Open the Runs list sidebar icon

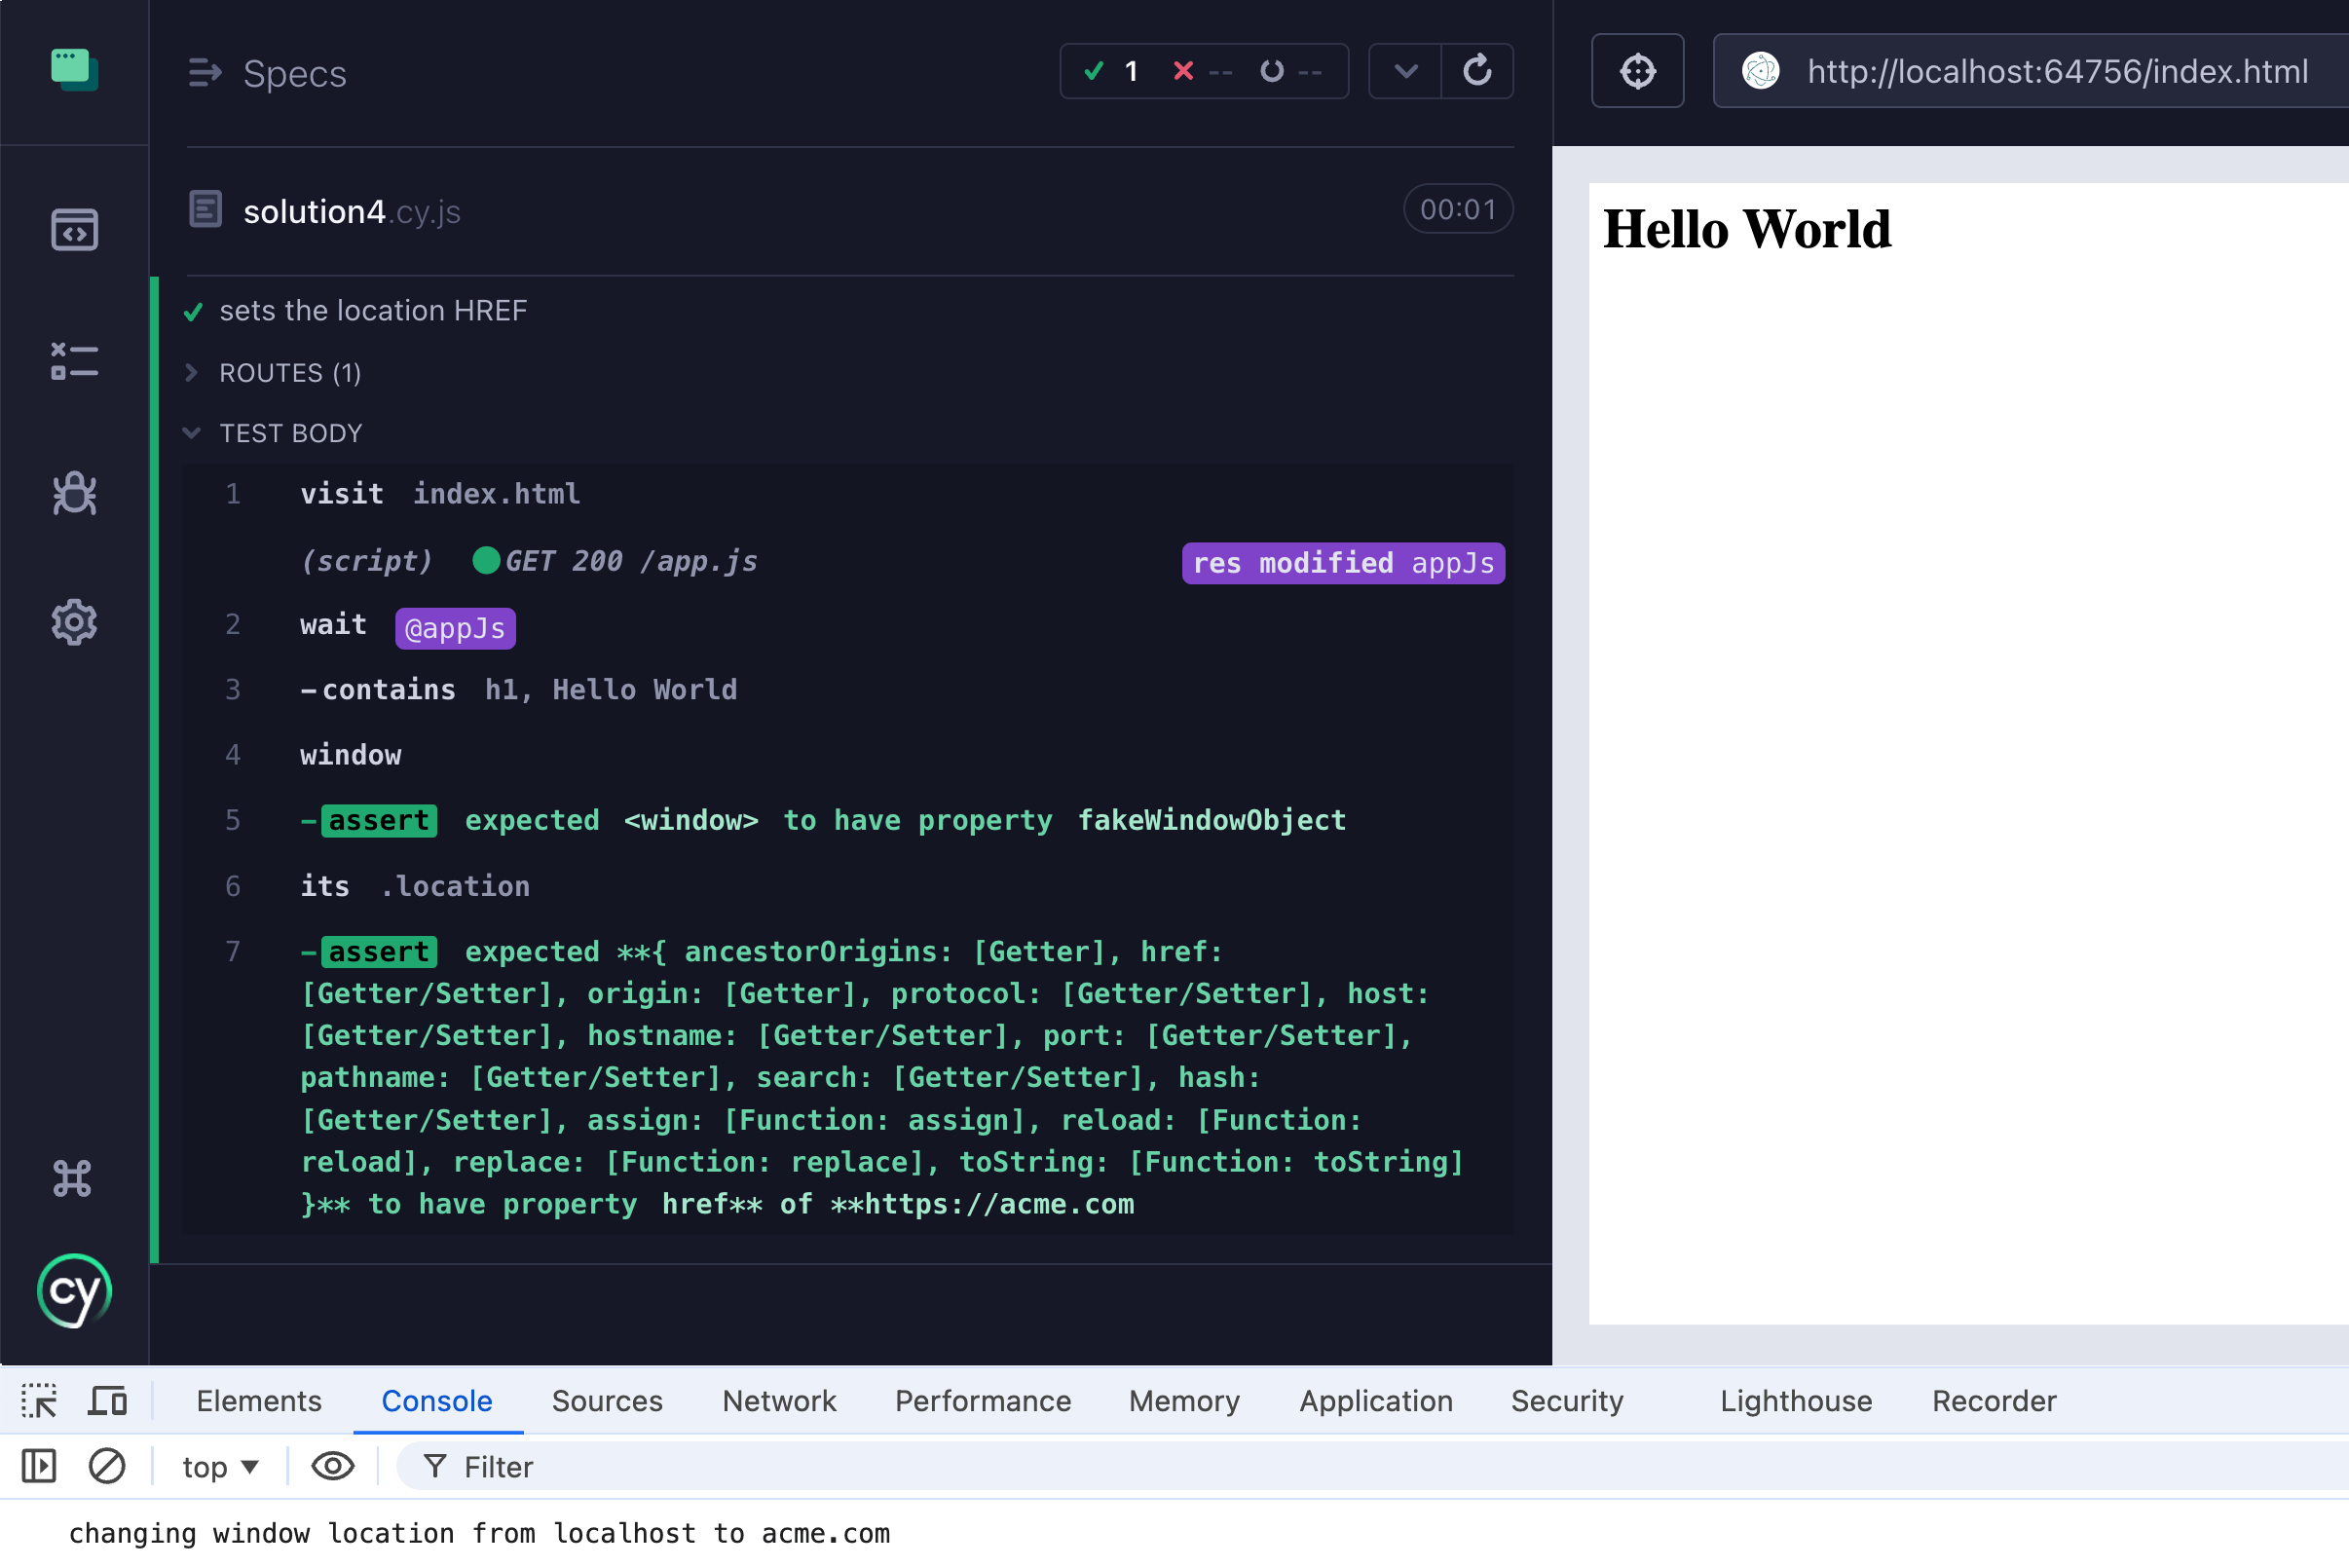click(74, 361)
